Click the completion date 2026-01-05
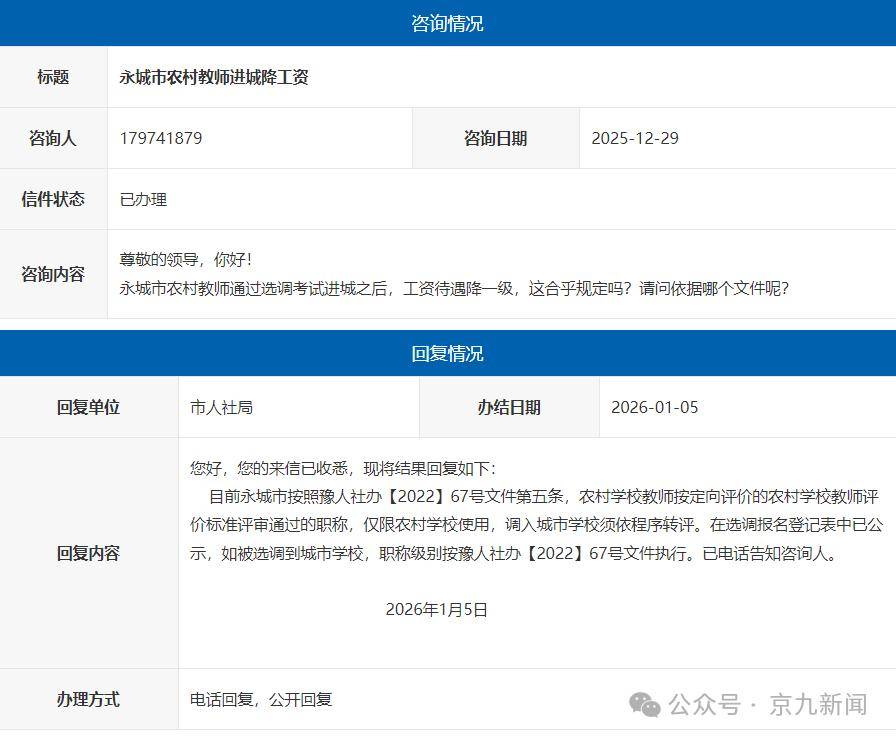The width and height of the screenshot is (896, 740). pos(655,407)
